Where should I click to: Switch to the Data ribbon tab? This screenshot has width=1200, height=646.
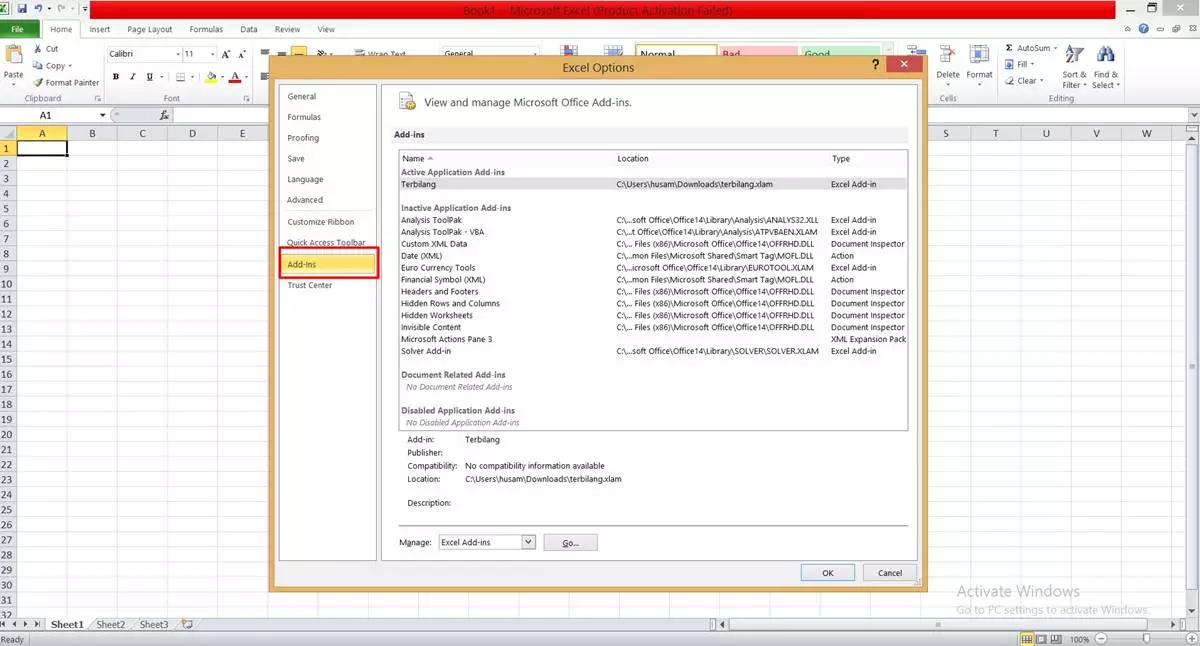pyautogui.click(x=249, y=30)
